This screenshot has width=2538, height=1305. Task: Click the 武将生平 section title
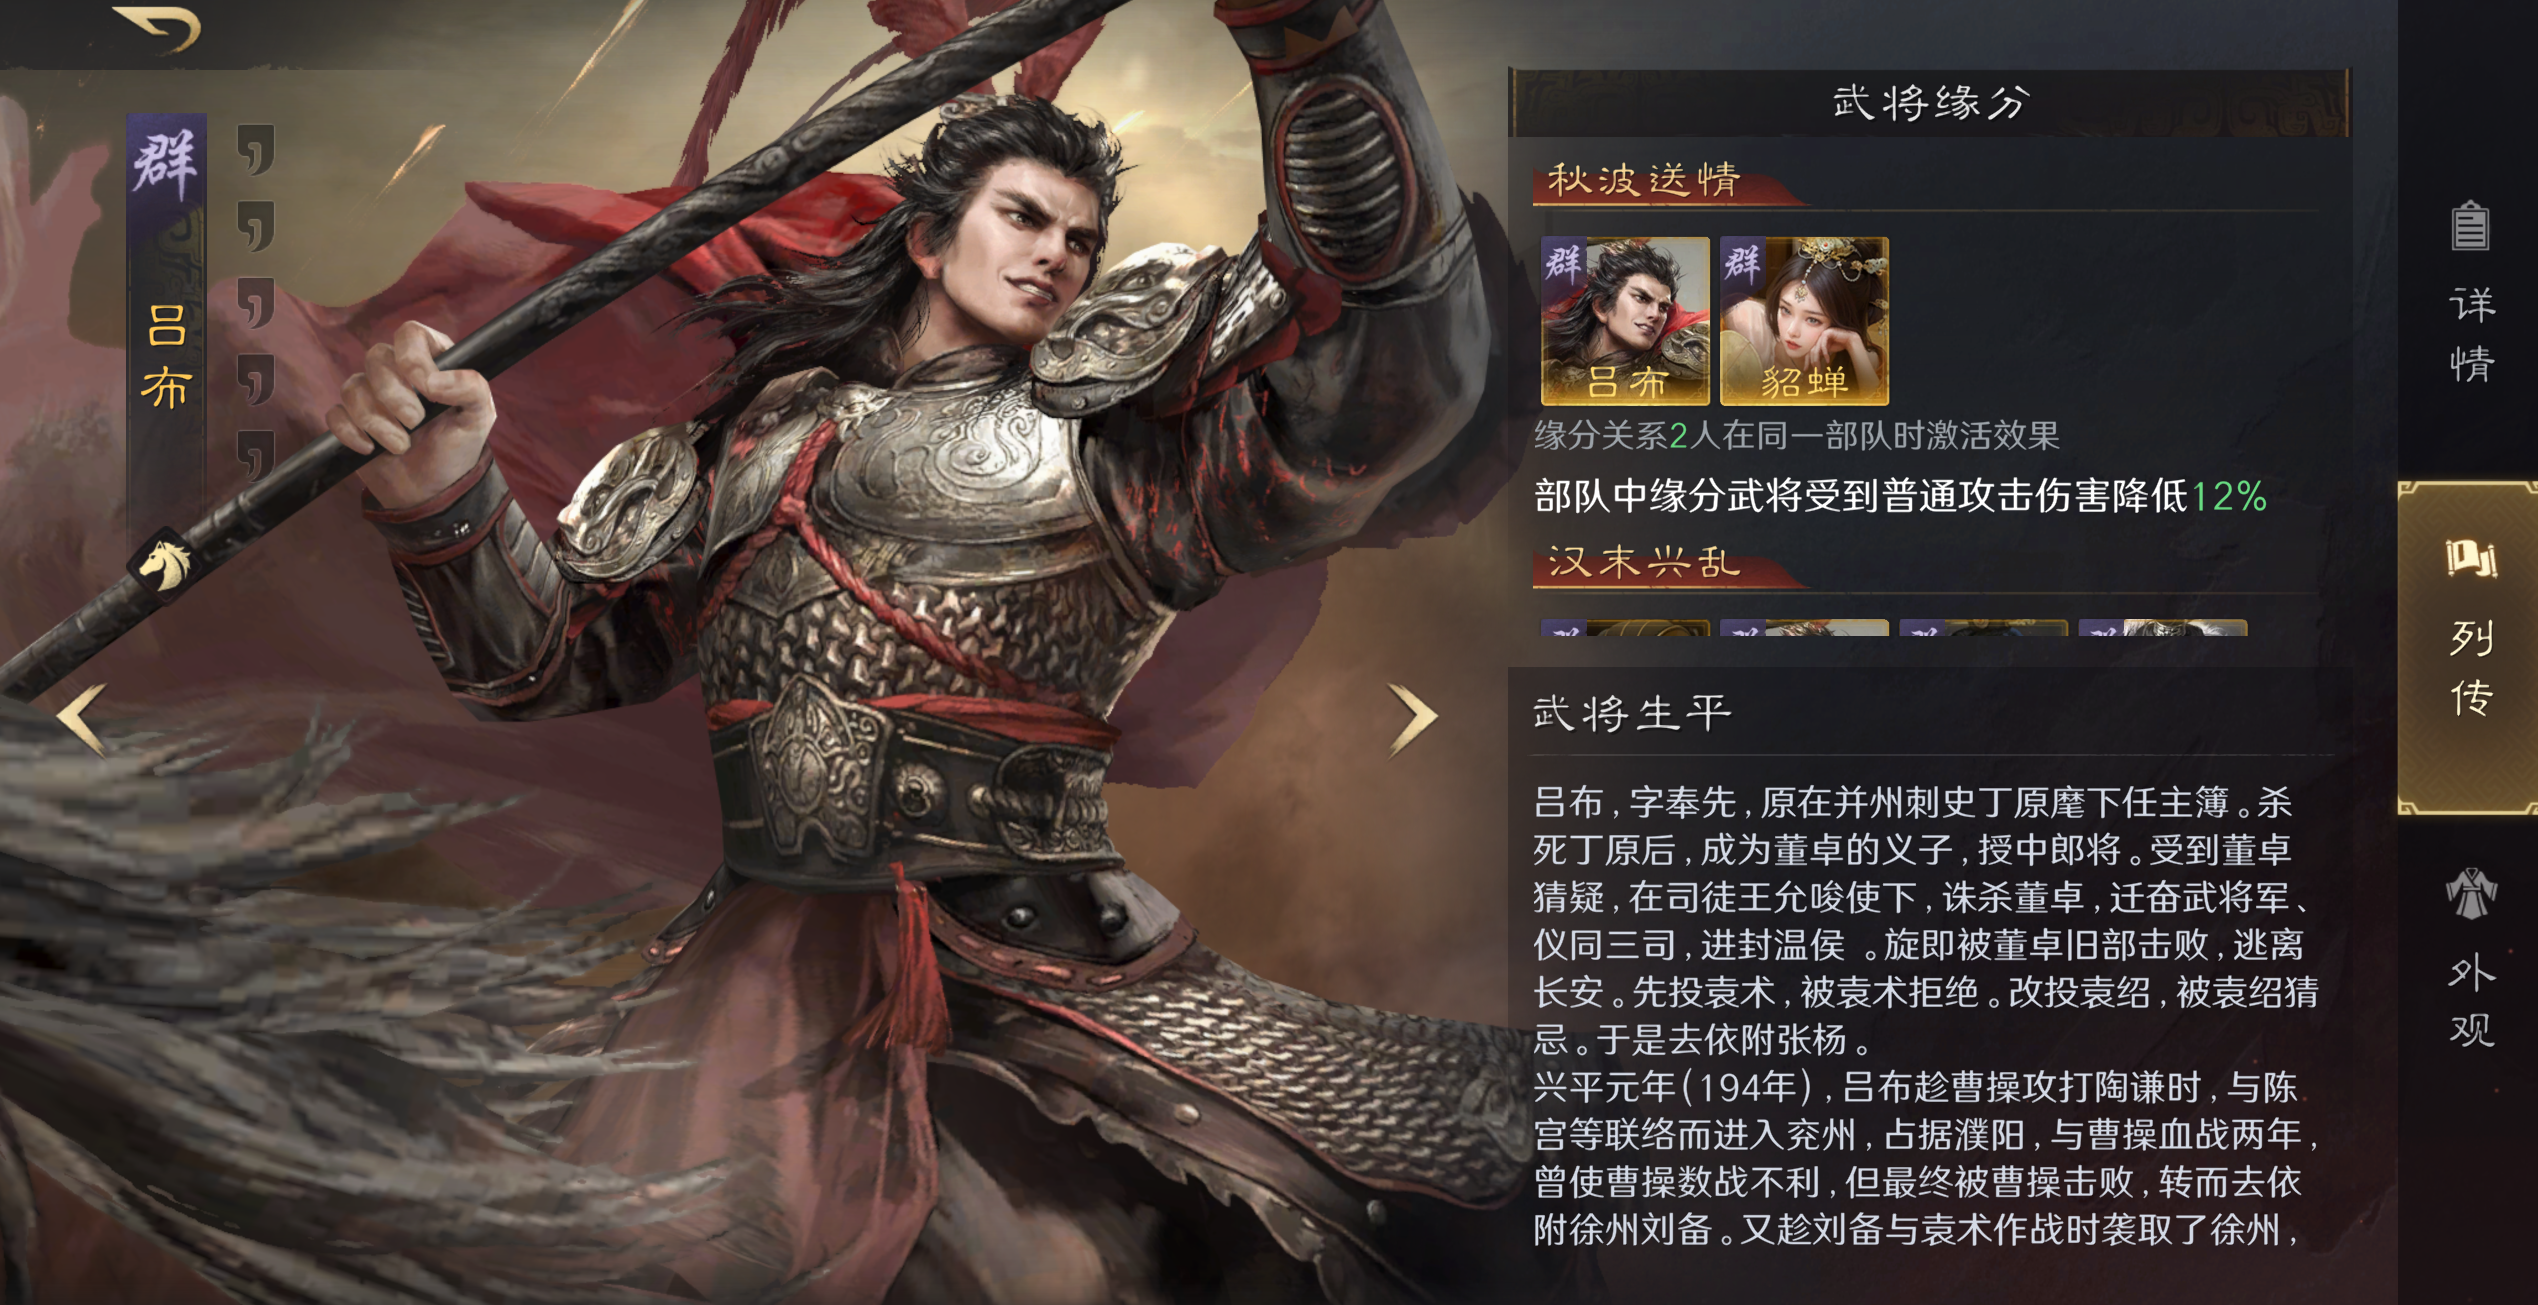(1632, 714)
